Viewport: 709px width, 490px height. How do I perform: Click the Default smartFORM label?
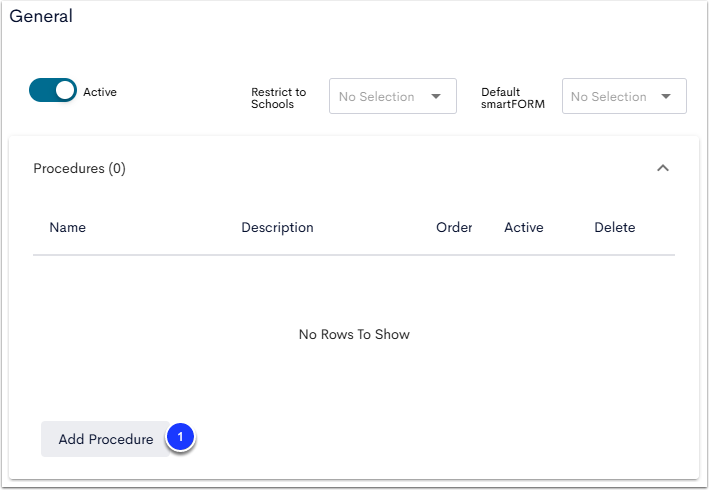pos(513,98)
